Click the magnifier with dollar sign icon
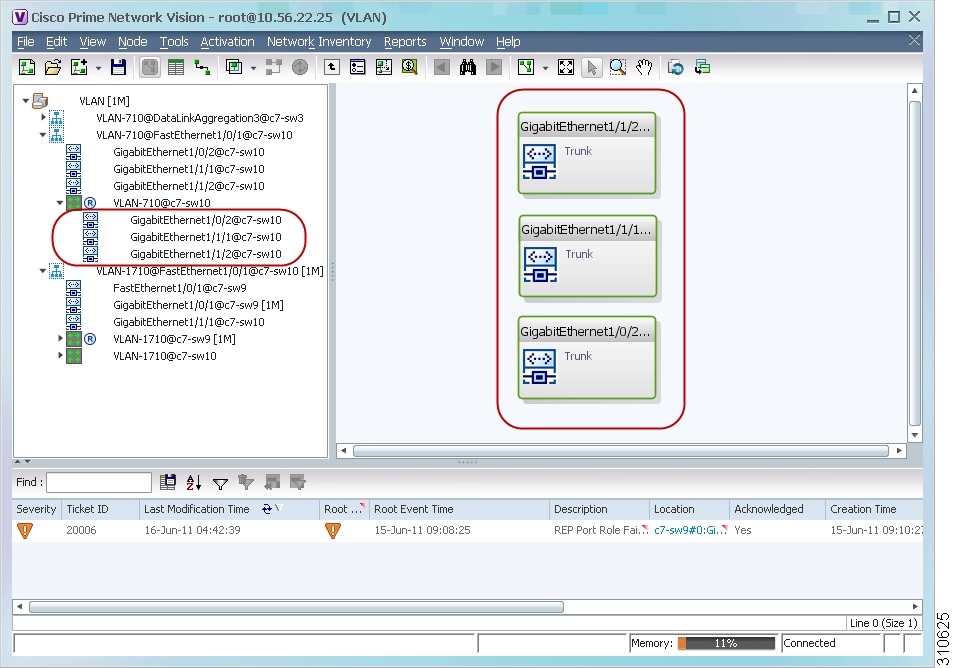 click(410, 67)
